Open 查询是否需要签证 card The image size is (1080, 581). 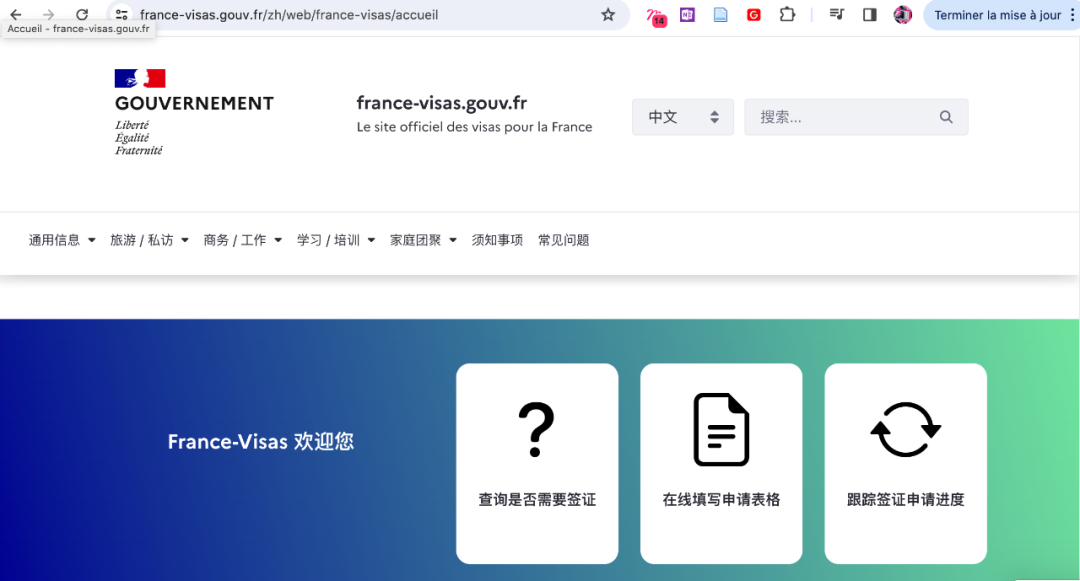[537, 463]
